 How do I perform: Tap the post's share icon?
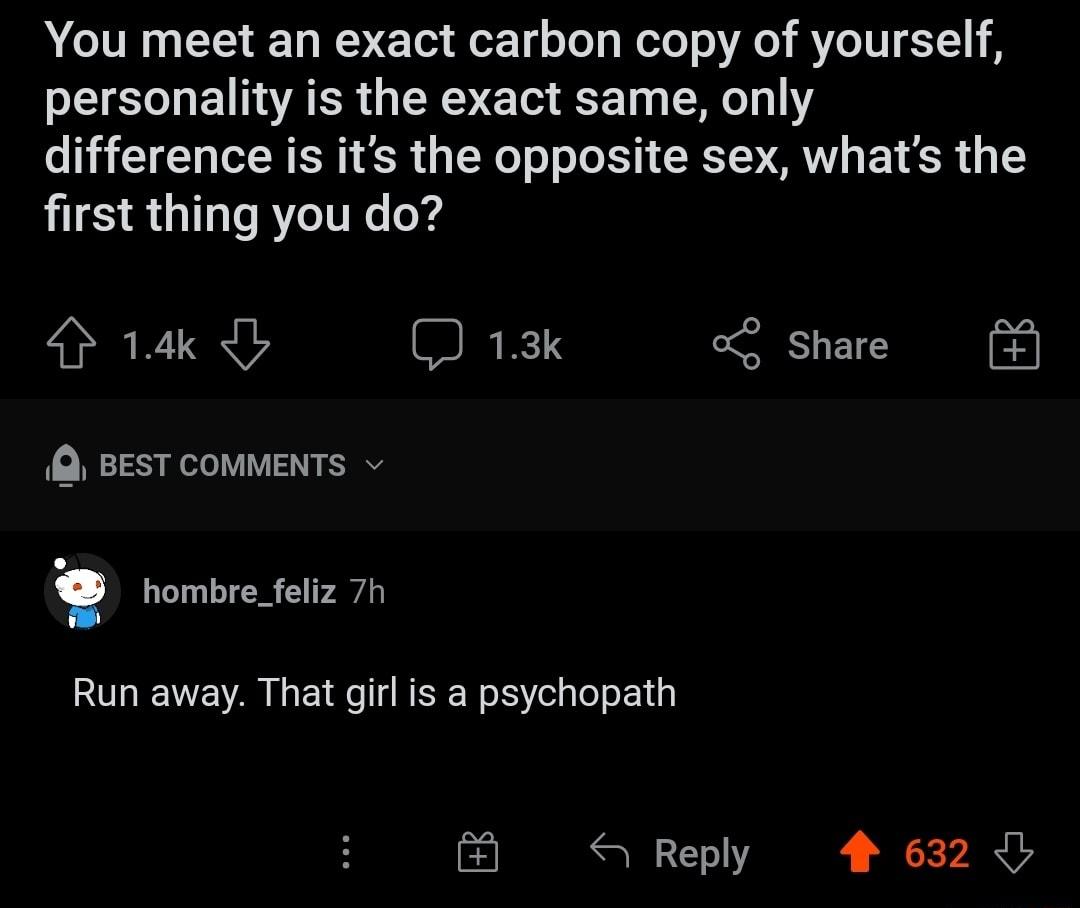tap(737, 346)
